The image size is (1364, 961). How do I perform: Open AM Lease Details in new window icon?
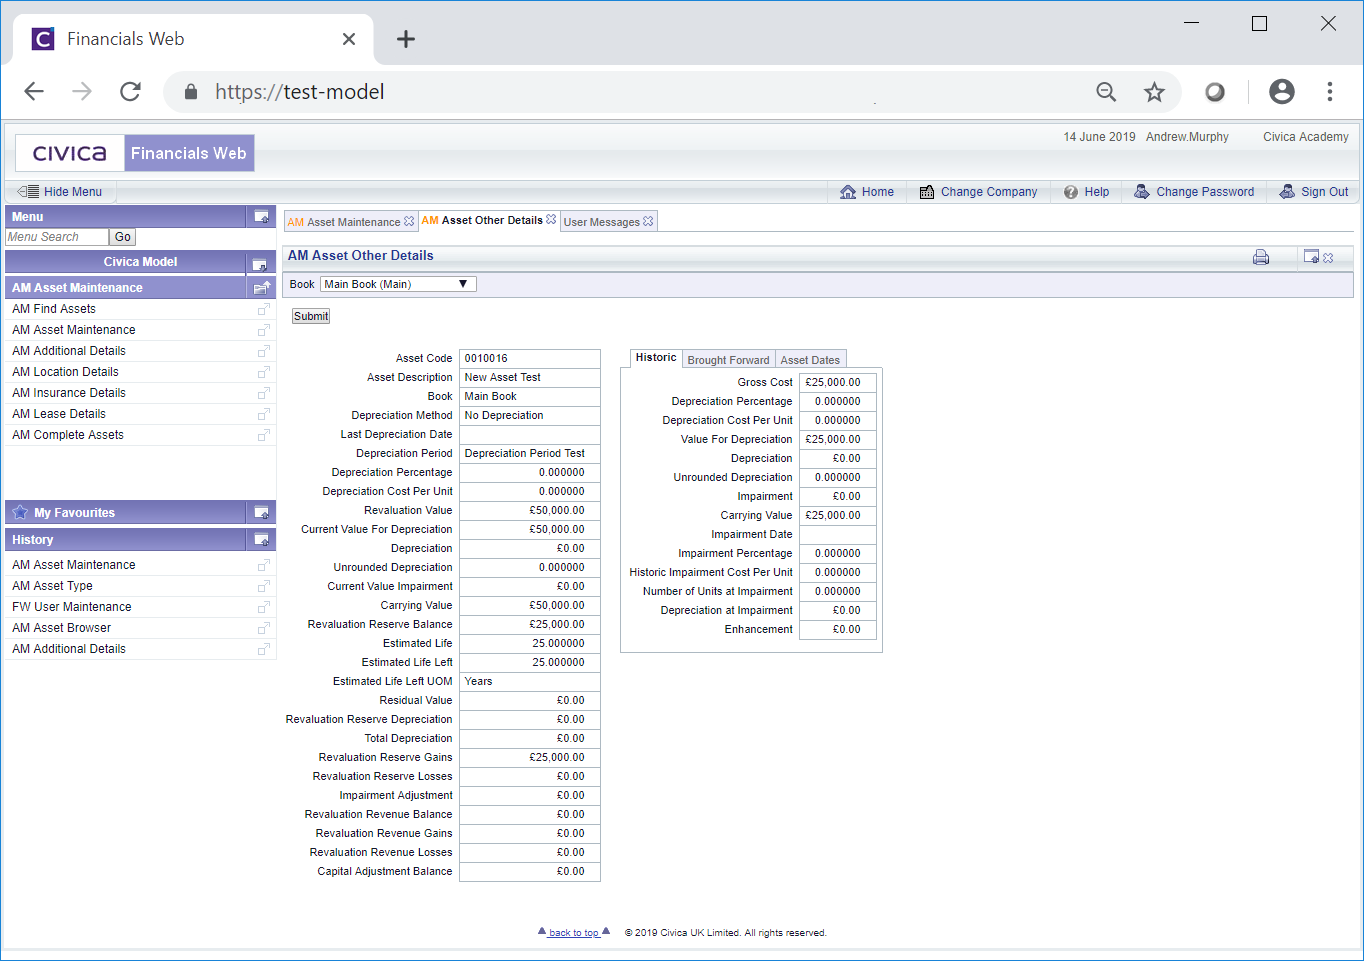pos(264,414)
